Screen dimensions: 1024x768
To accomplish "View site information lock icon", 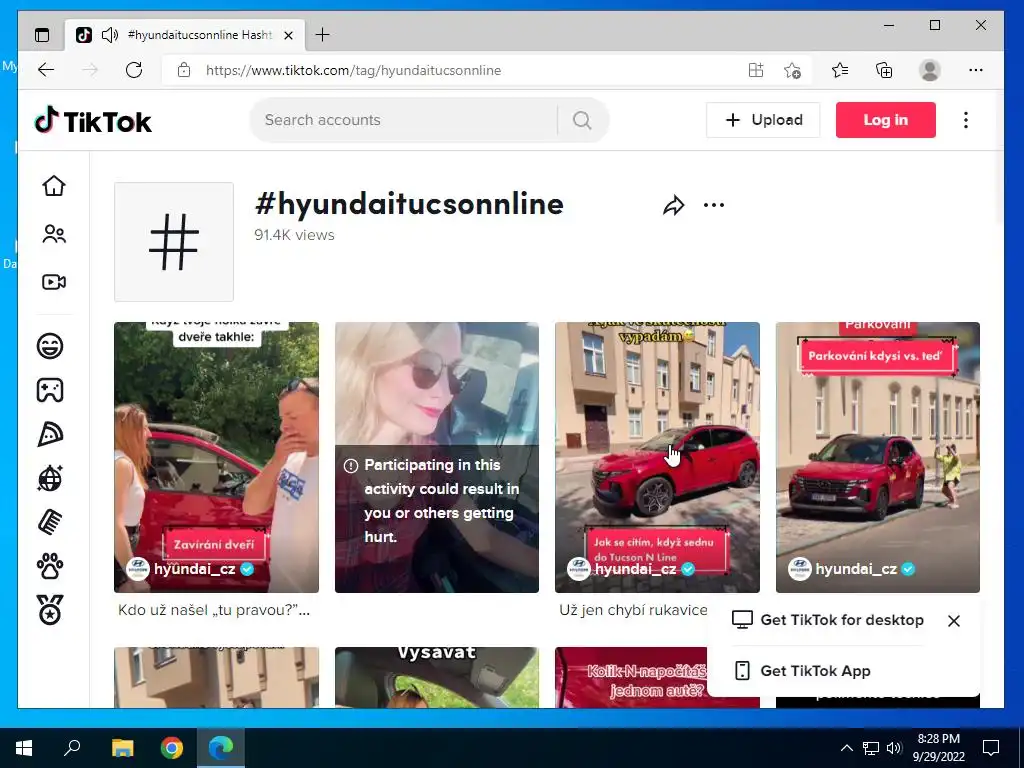I will tap(184, 70).
